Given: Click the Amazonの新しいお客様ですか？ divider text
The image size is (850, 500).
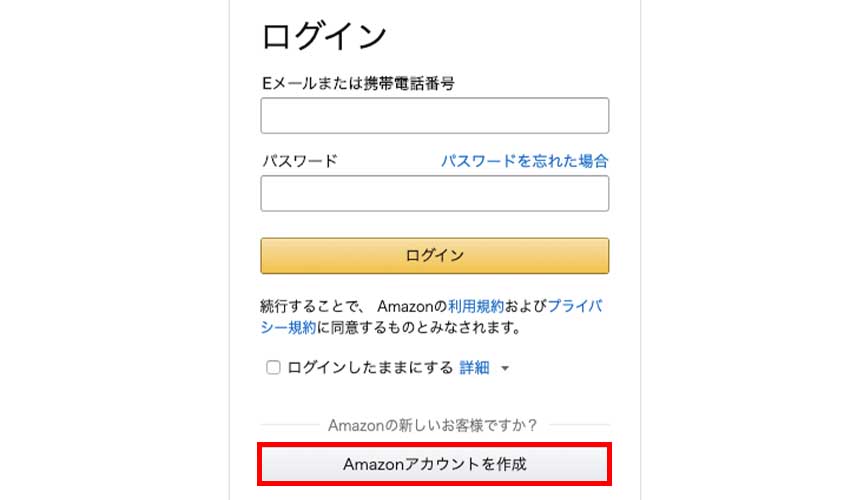Looking at the screenshot, I should pos(433,425).
